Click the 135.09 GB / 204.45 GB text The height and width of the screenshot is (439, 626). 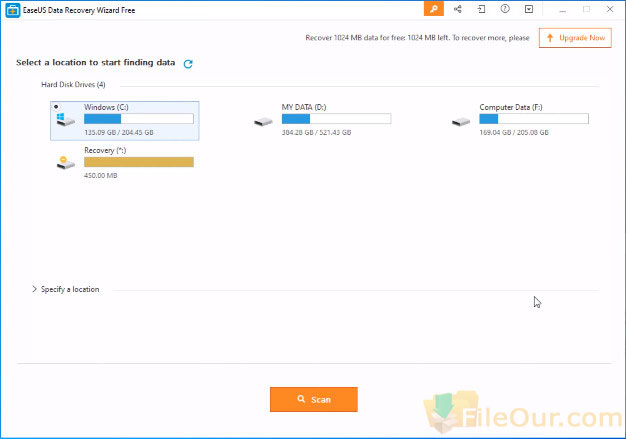point(119,132)
